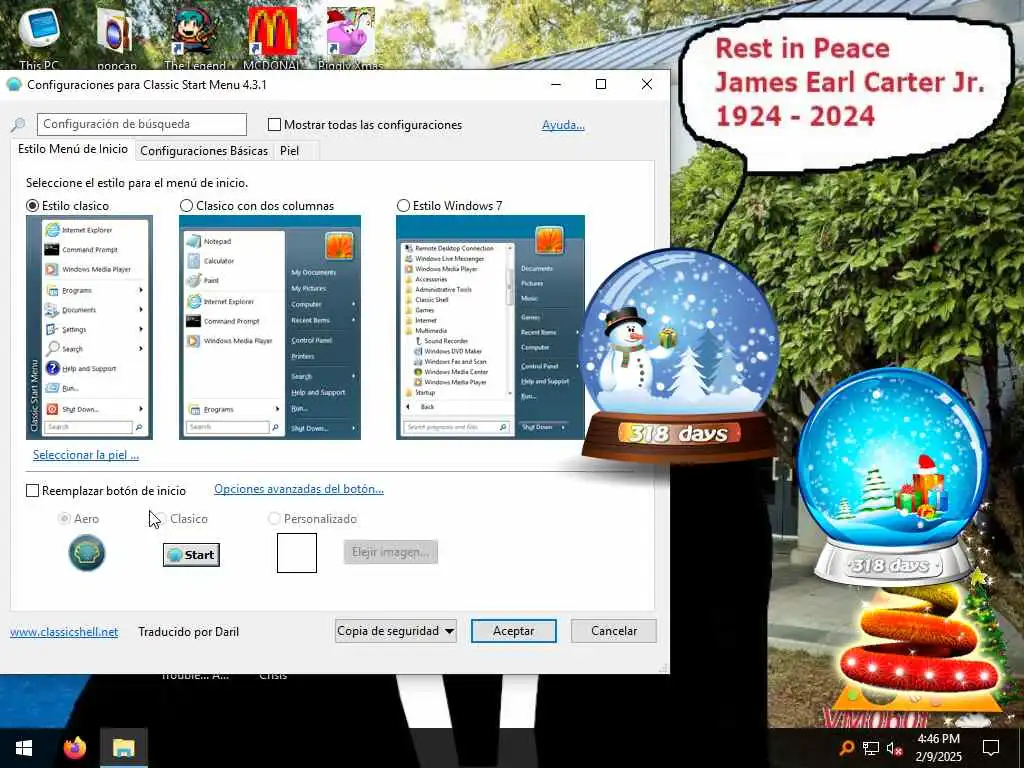Select Estilo clasico radio button
The height and width of the screenshot is (768, 1024).
click(33, 206)
